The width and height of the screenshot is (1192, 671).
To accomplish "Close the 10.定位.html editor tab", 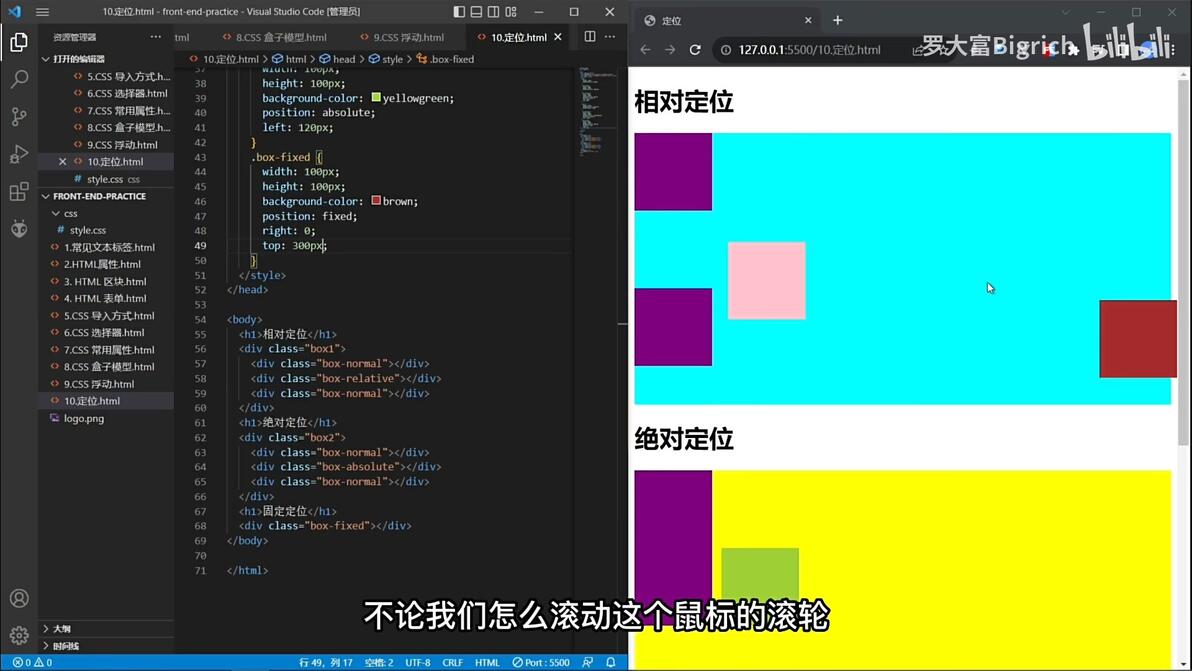I will click(558, 36).
